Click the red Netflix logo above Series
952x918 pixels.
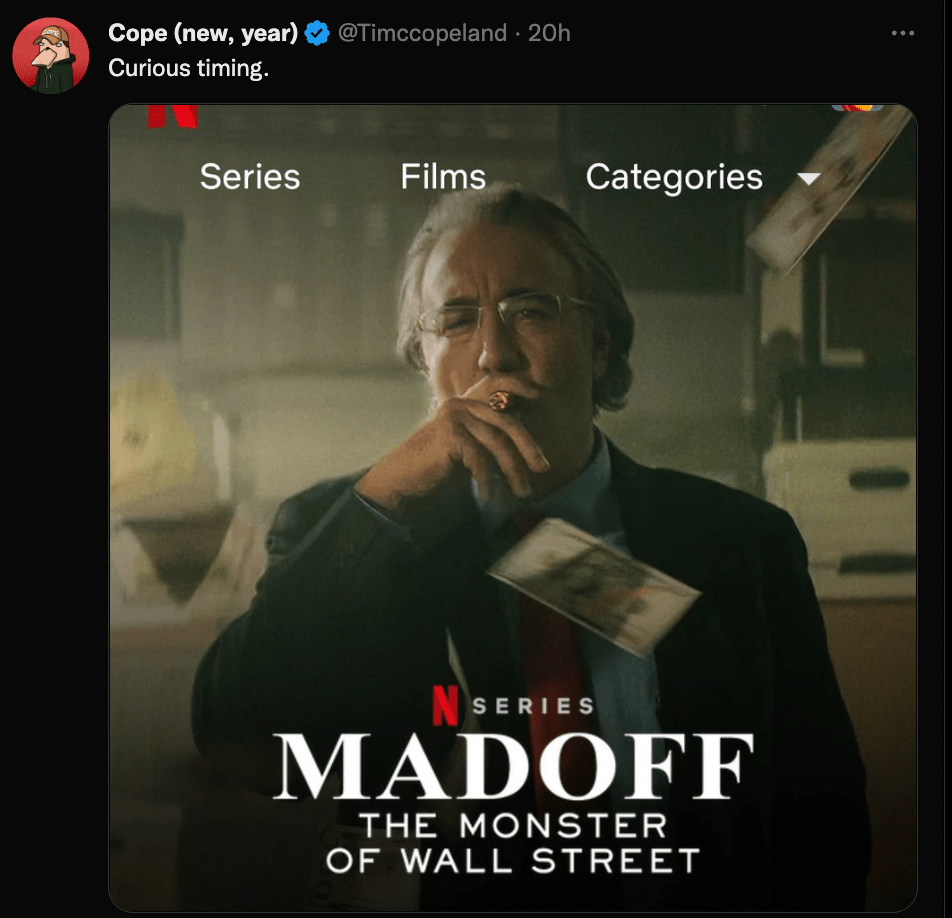tap(172, 115)
